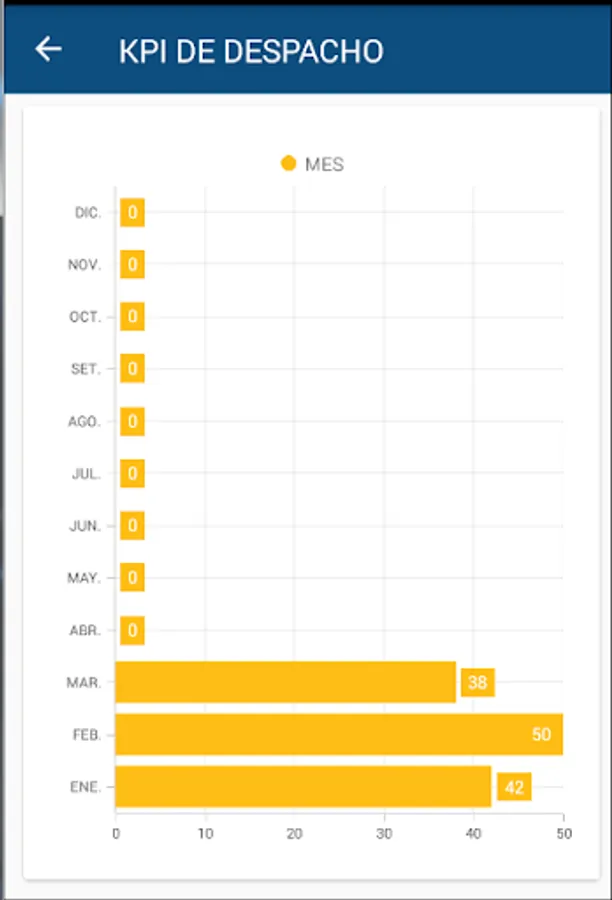Click the KPI DE DESPACHO title
Image resolution: width=612 pixels, height=900 pixels.
(x=251, y=51)
